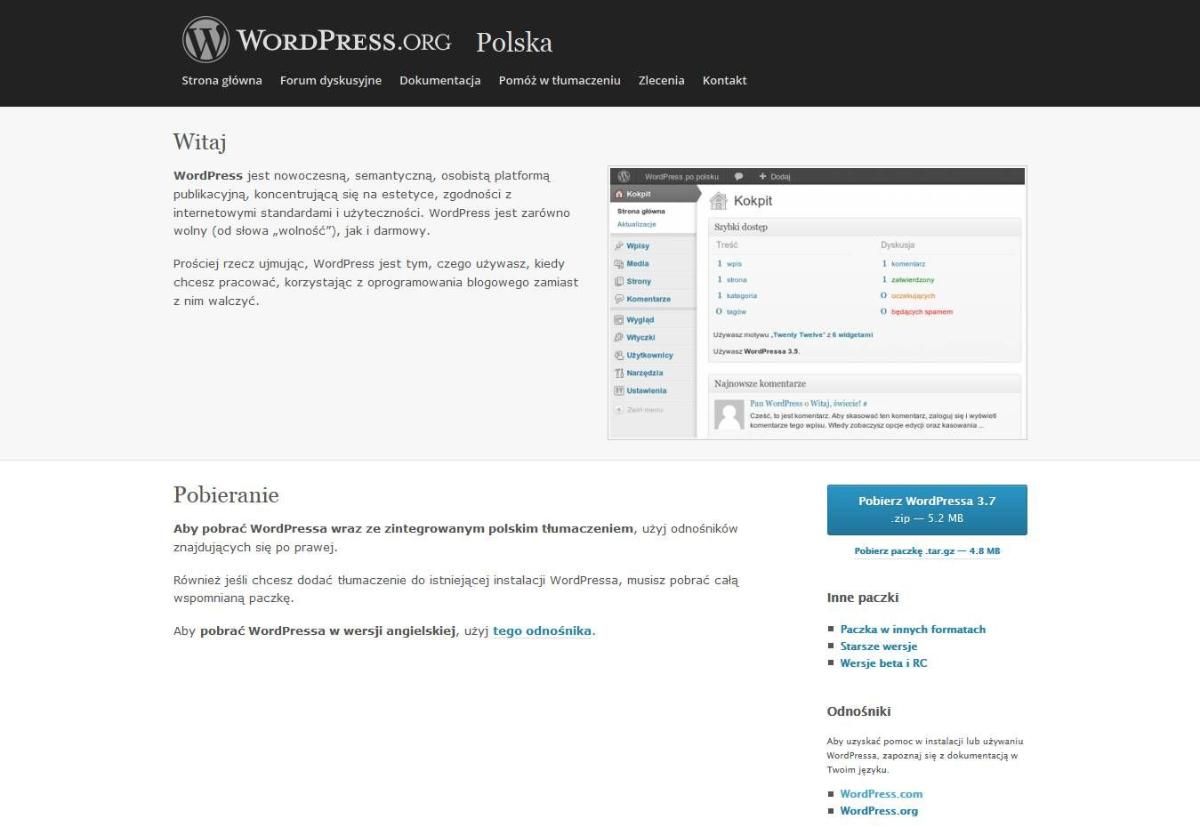Download the .tar.gz package link
The height and width of the screenshot is (827, 1200).
(927, 551)
